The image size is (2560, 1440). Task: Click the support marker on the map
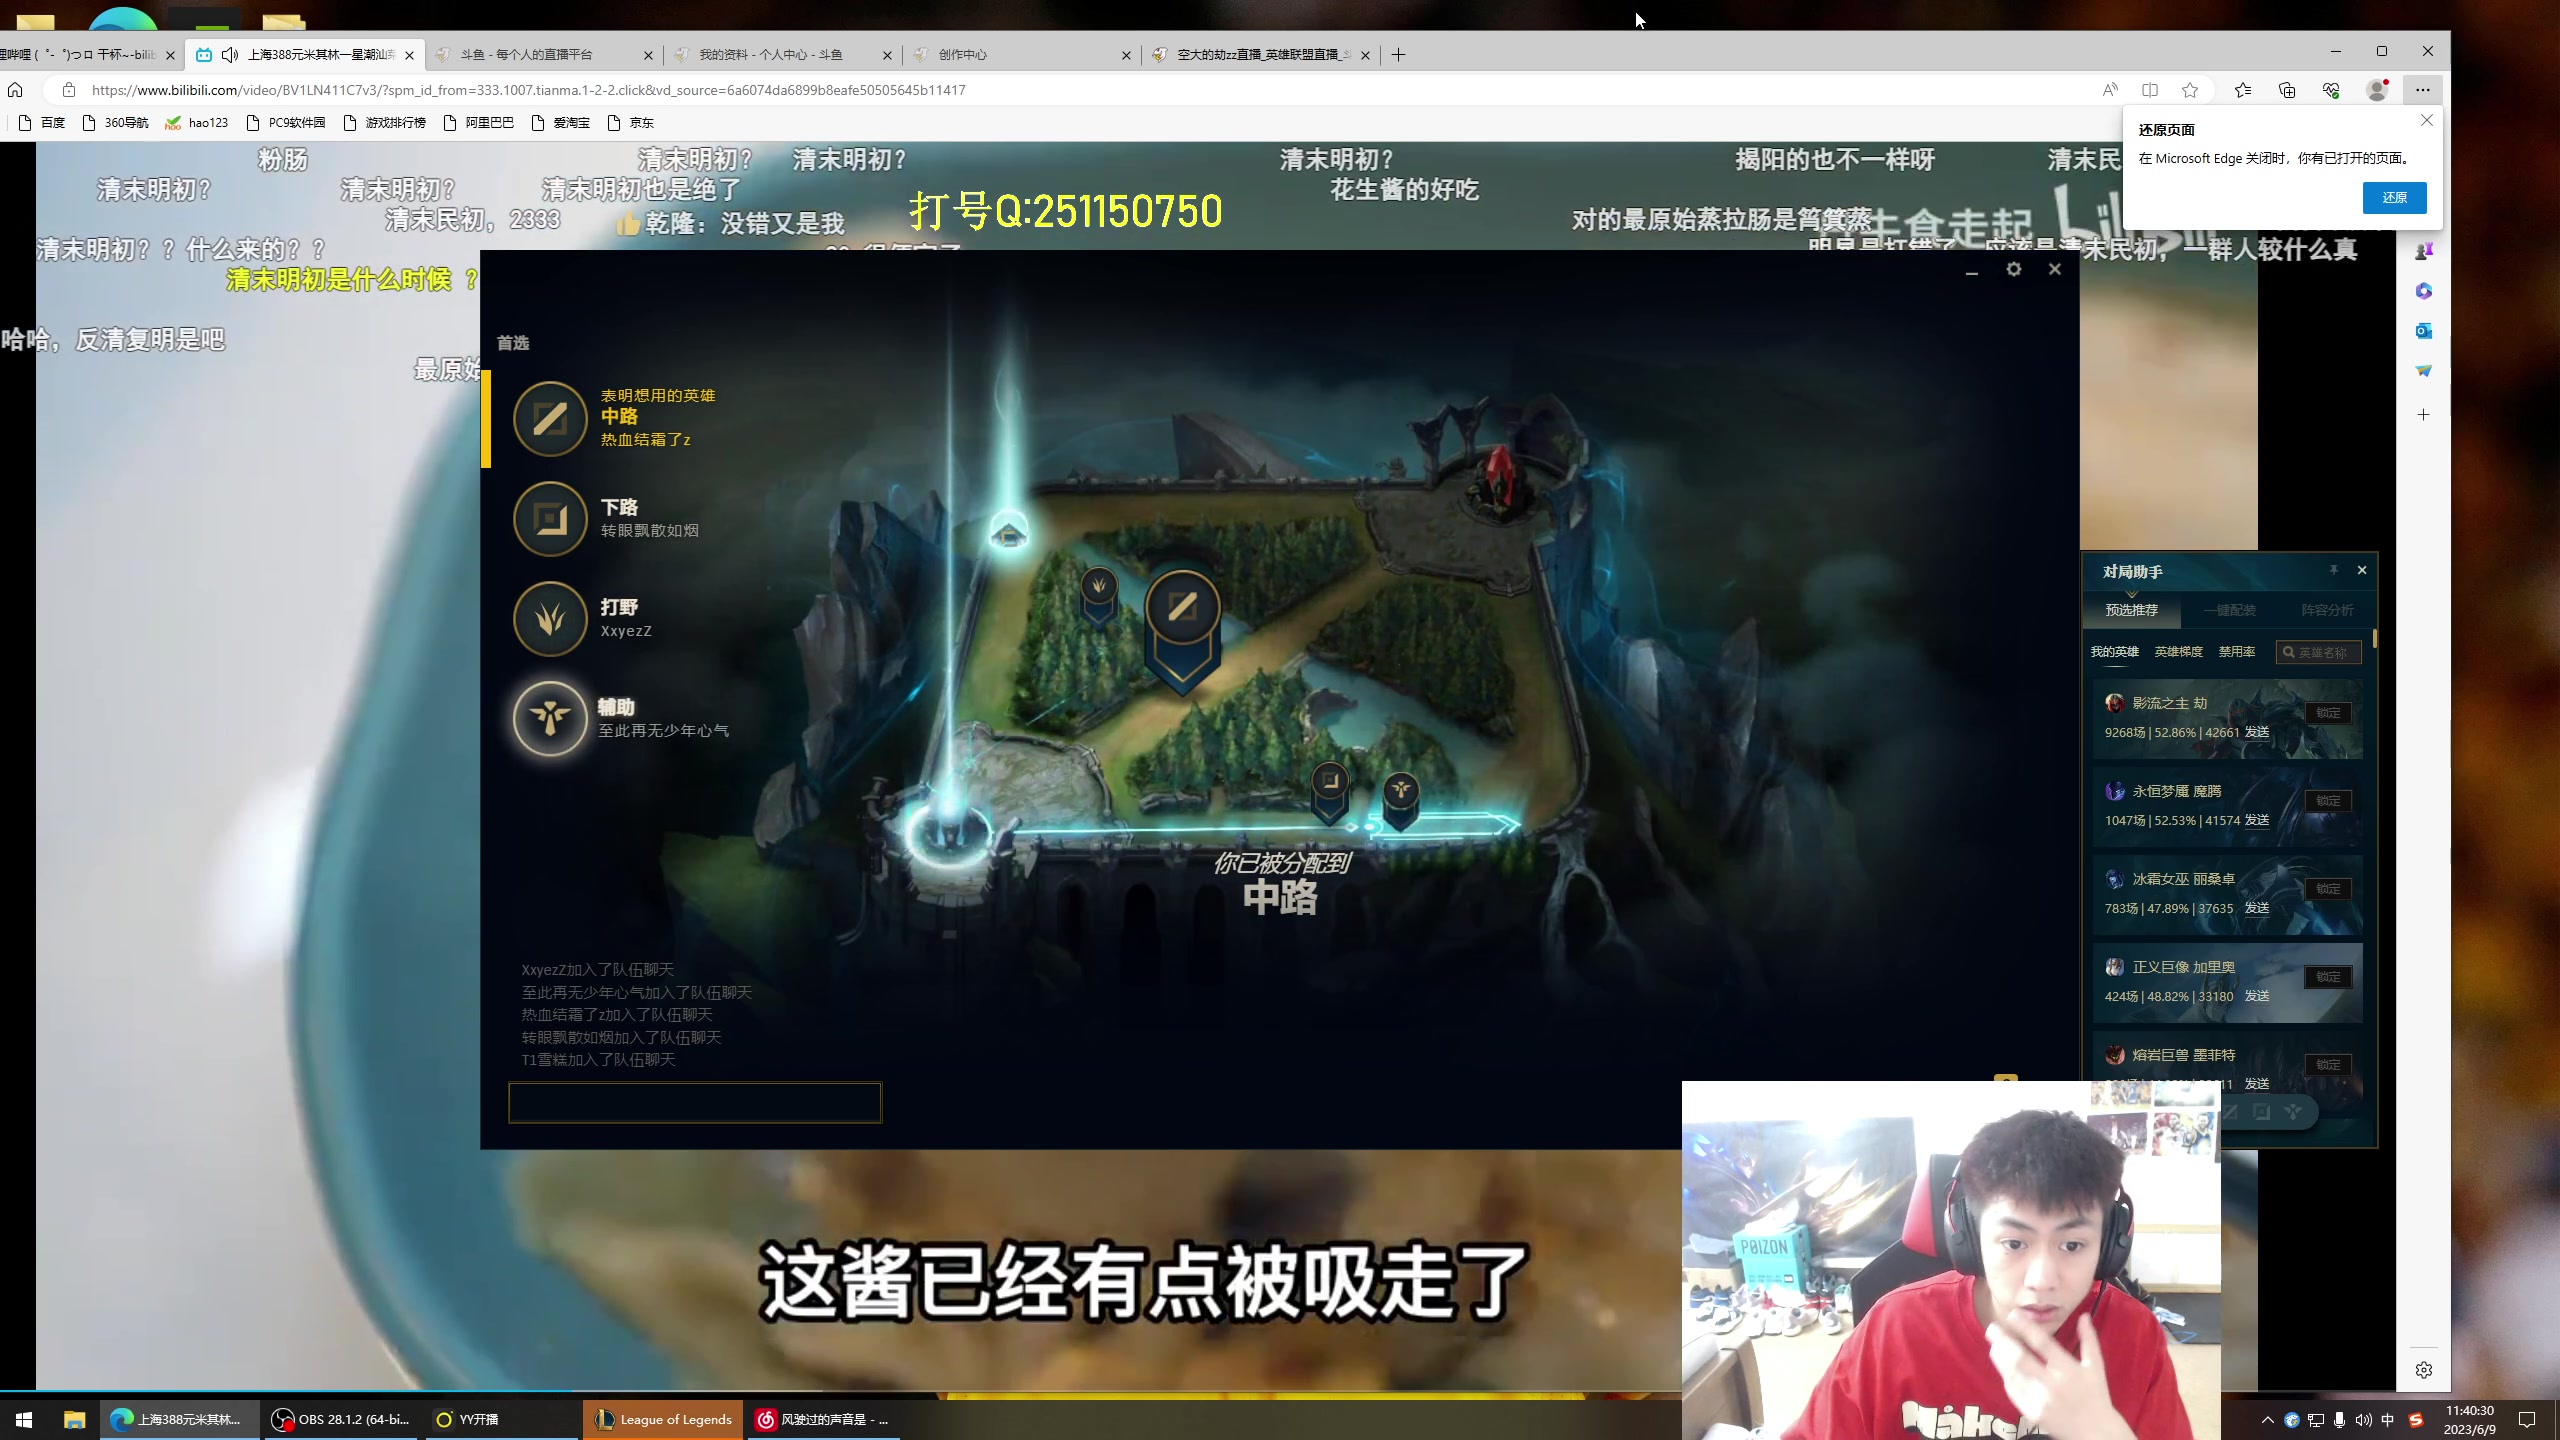[x=1401, y=800]
